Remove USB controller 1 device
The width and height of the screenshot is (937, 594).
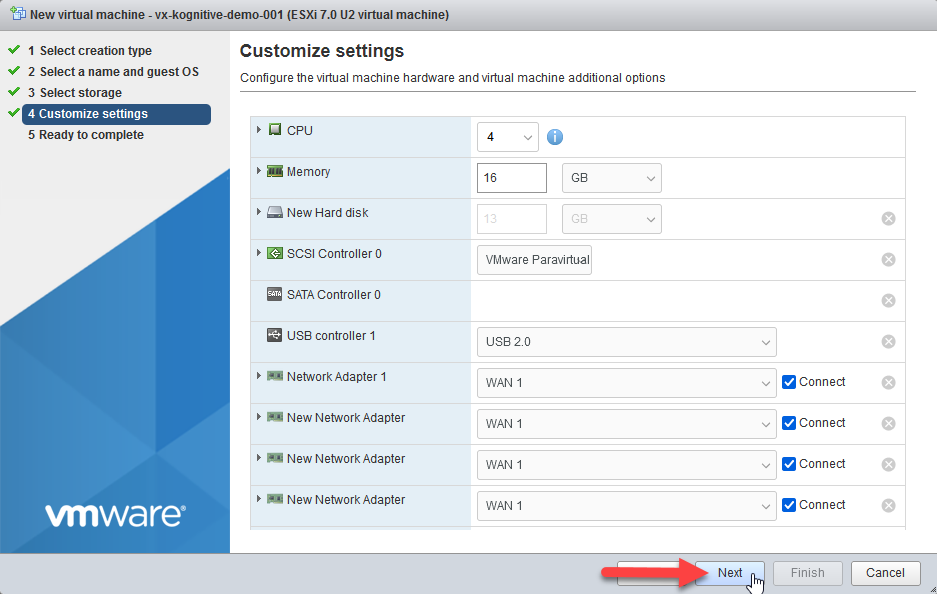[x=888, y=342]
